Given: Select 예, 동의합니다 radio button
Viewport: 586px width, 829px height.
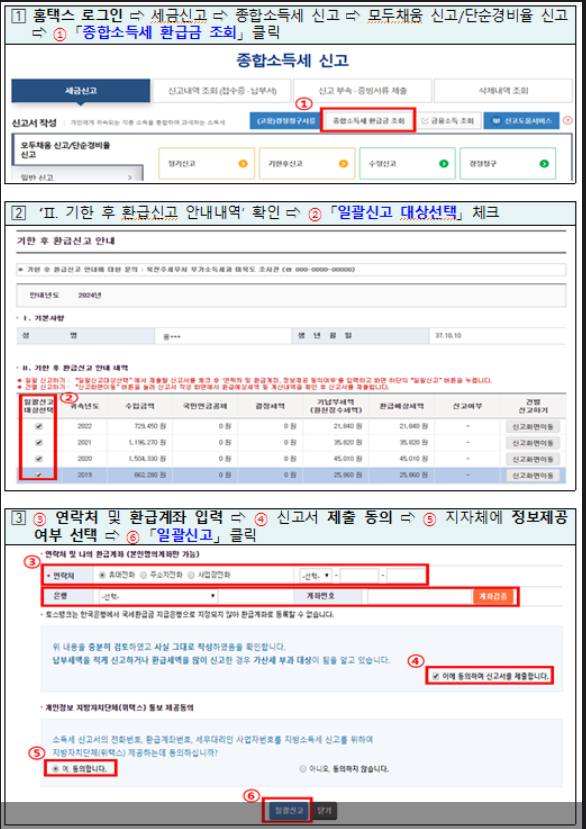Looking at the screenshot, I should coord(56,768).
